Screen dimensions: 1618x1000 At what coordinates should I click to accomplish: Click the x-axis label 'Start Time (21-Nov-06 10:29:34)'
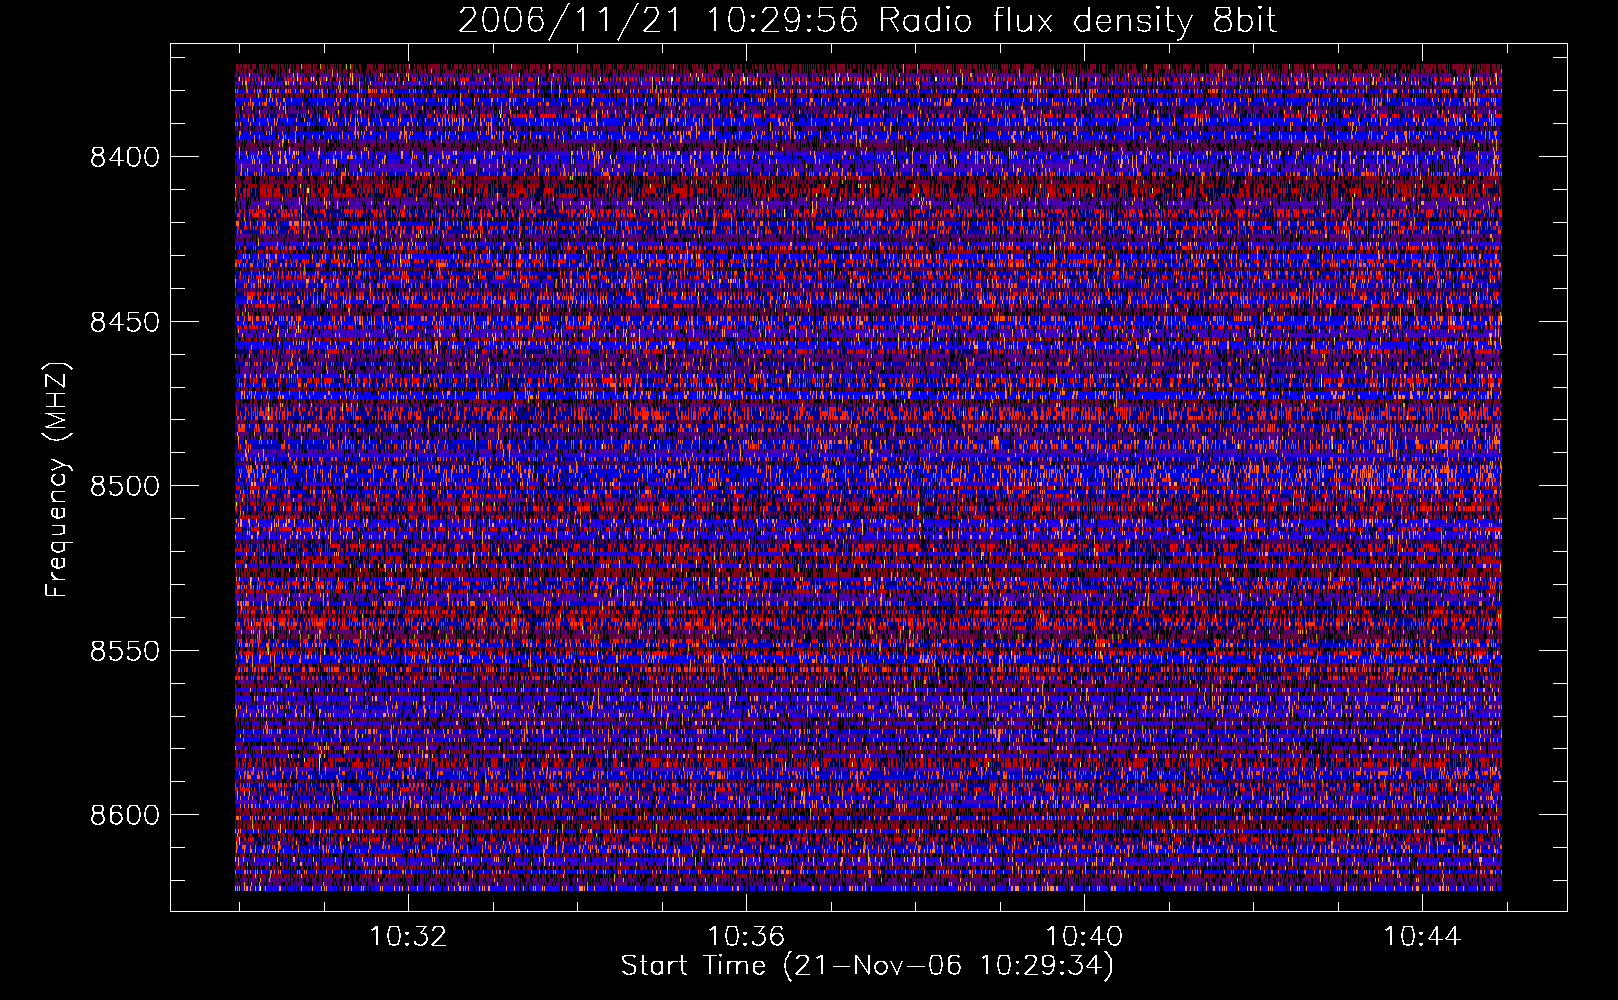[x=867, y=966]
